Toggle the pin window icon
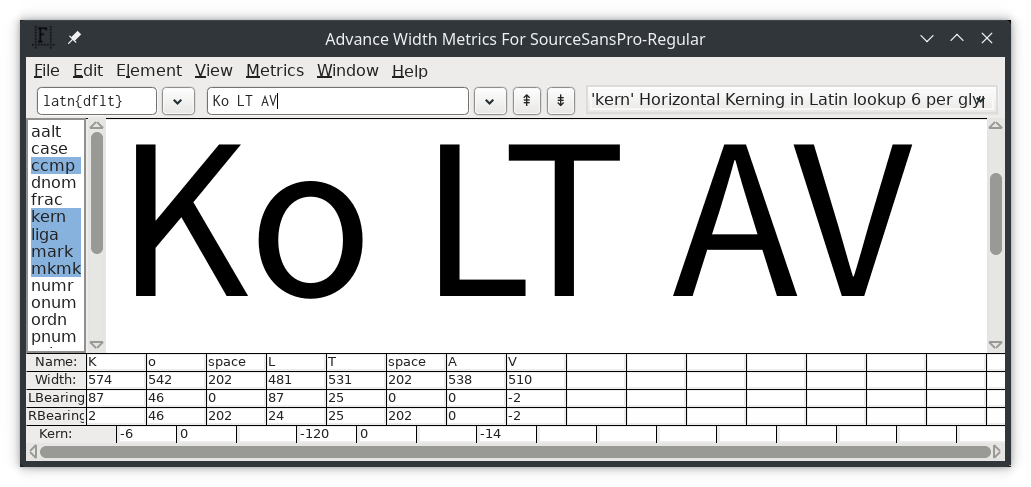 click(74, 38)
